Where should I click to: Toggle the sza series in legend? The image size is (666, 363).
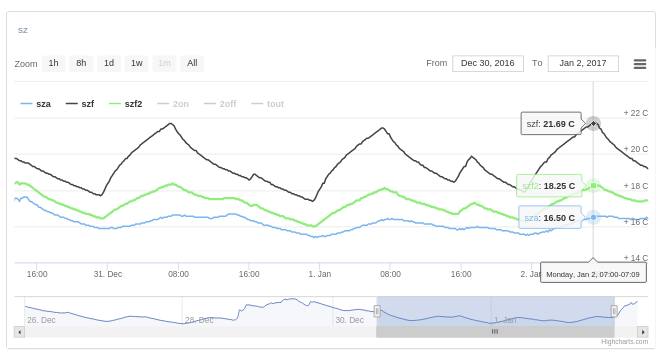(36, 104)
